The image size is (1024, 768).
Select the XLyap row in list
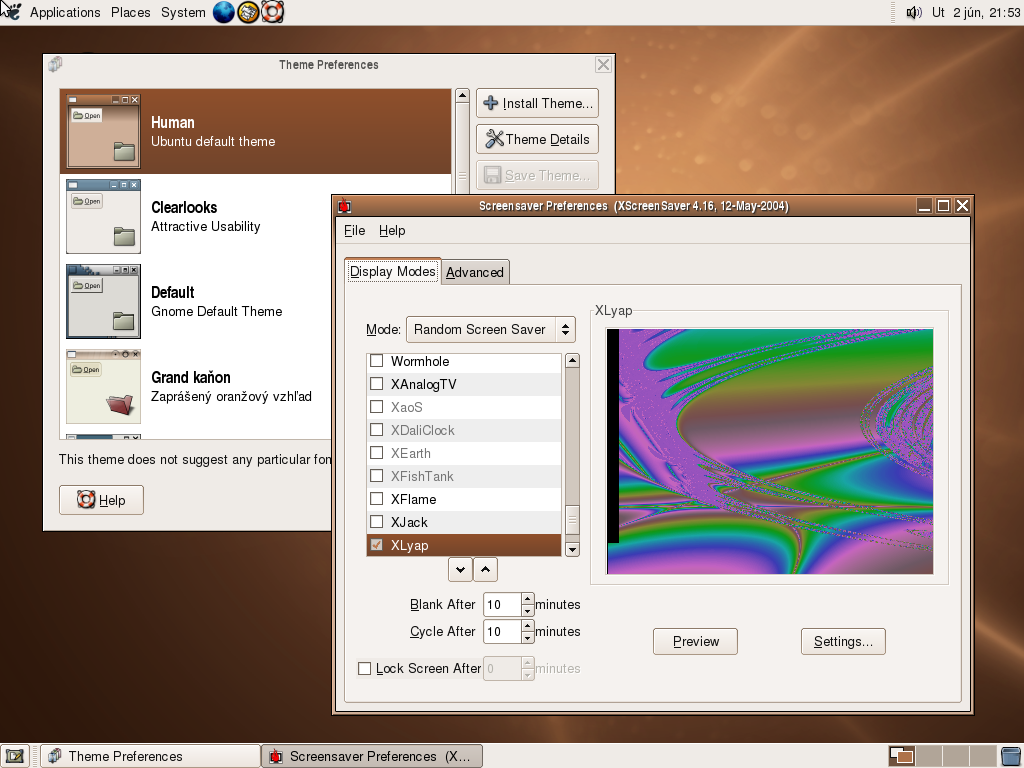[464, 545]
